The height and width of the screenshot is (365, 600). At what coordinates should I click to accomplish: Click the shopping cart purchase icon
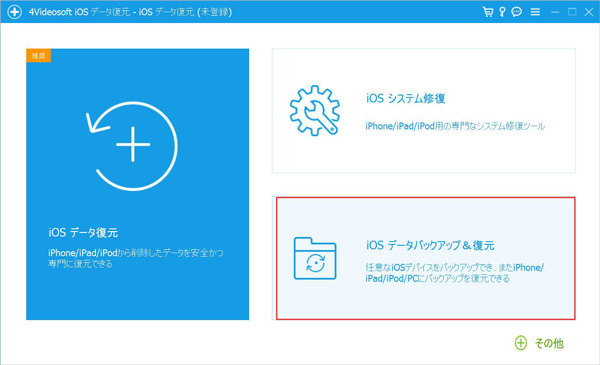tap(488, 12)
